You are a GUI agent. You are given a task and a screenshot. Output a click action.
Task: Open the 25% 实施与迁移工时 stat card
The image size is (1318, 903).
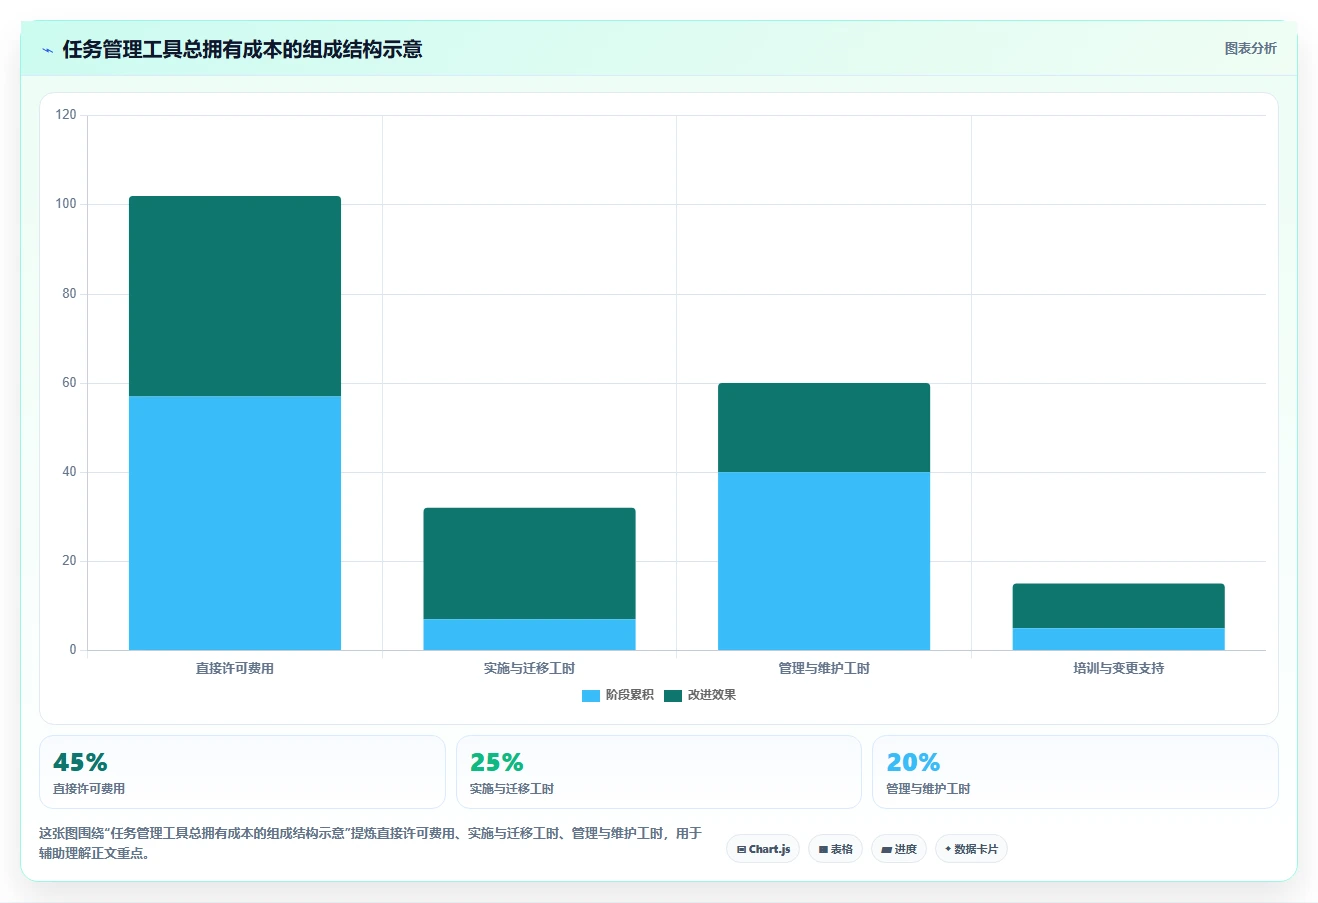659,772
